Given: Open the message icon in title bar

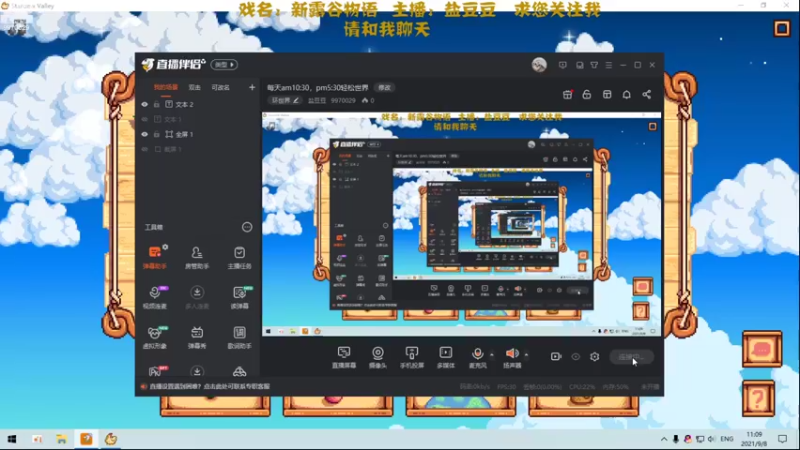Looking at the screenshot, I should coord(563,65).
